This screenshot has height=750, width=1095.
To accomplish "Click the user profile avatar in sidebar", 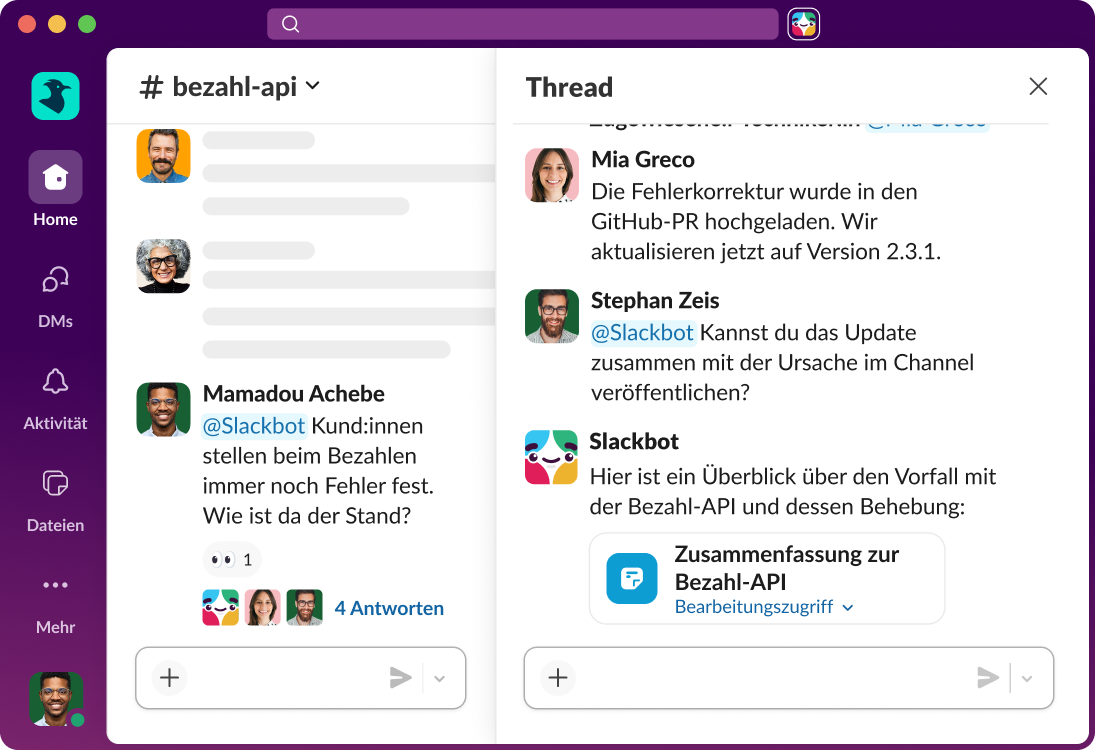I will point(56,698).
